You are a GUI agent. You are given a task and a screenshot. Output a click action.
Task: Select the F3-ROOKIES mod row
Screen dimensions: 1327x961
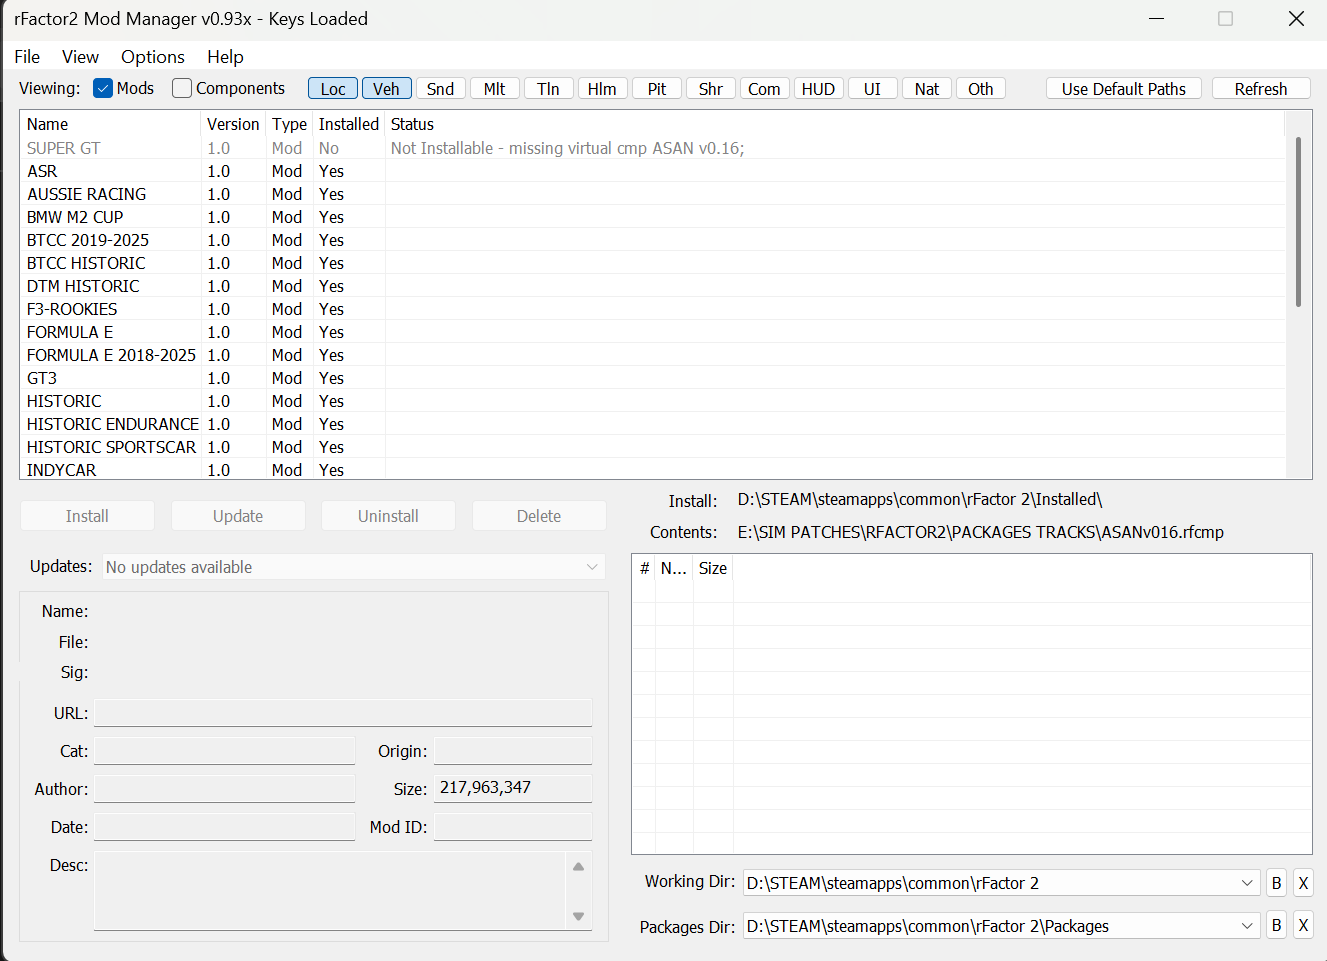pyautogui.click(x=653, y=309)
